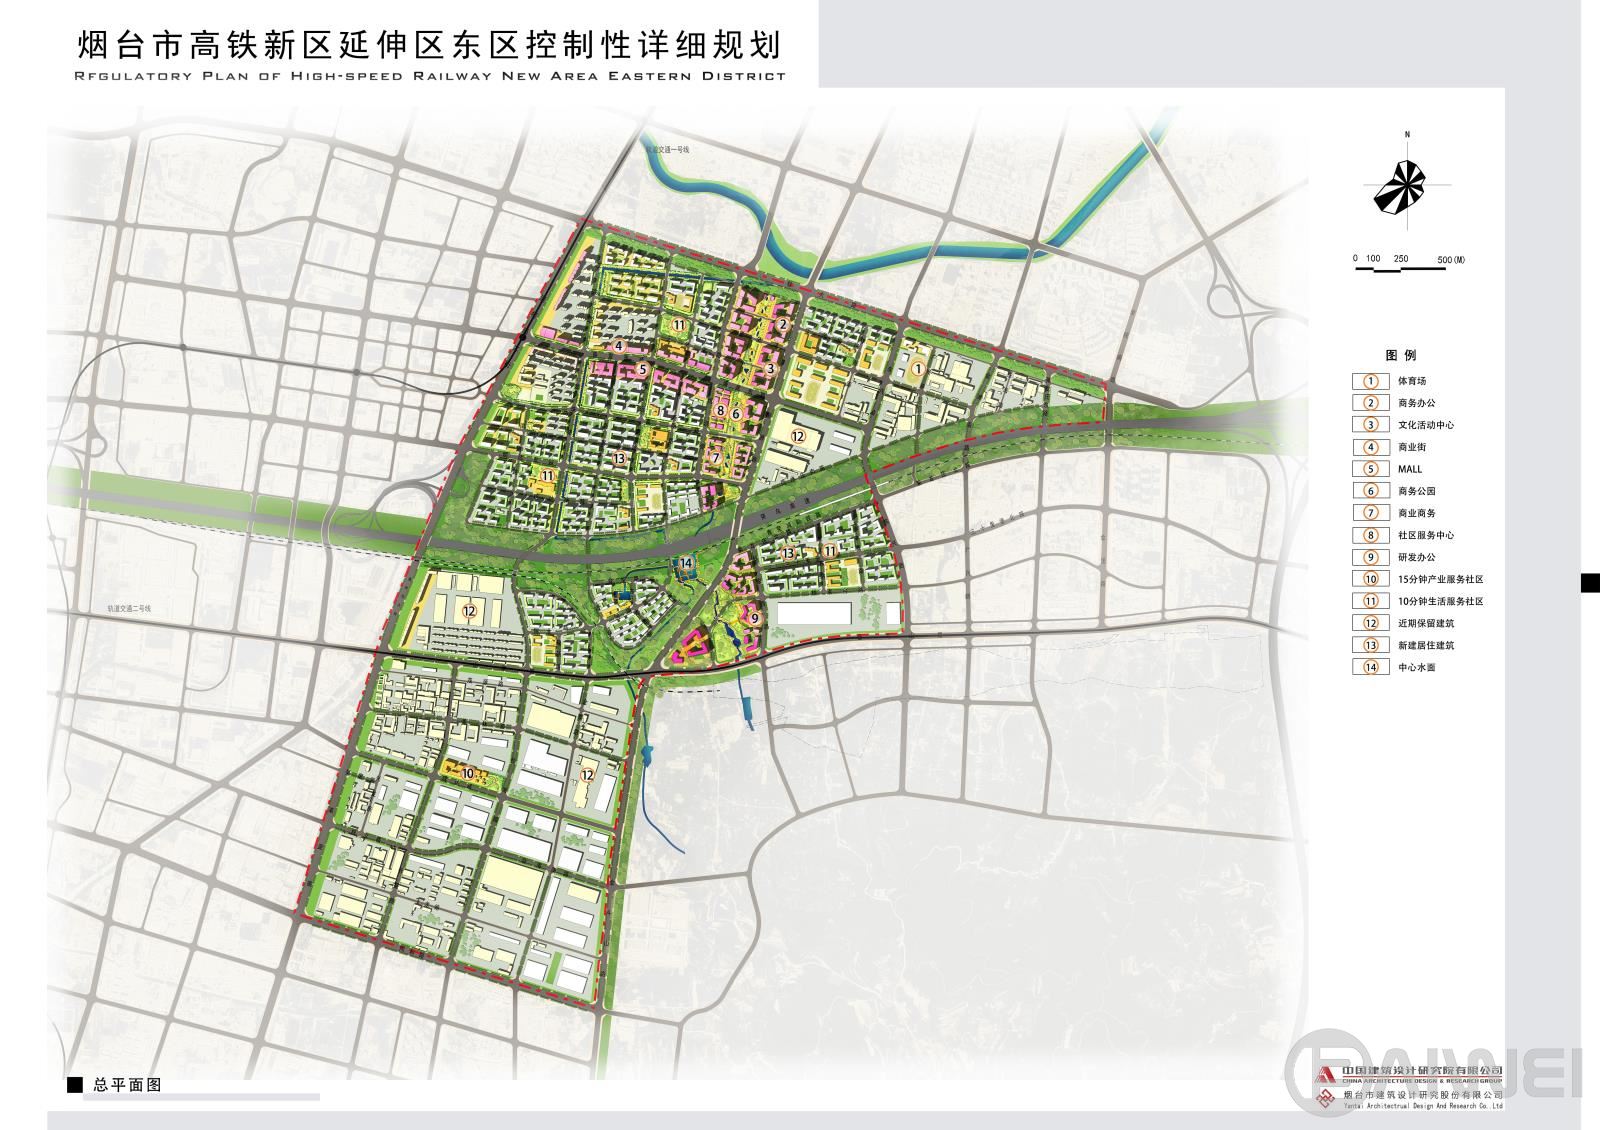Select the 中心水面 legend entry
This screenshot has width=1600, height=1130.
tap(1416, 667)
